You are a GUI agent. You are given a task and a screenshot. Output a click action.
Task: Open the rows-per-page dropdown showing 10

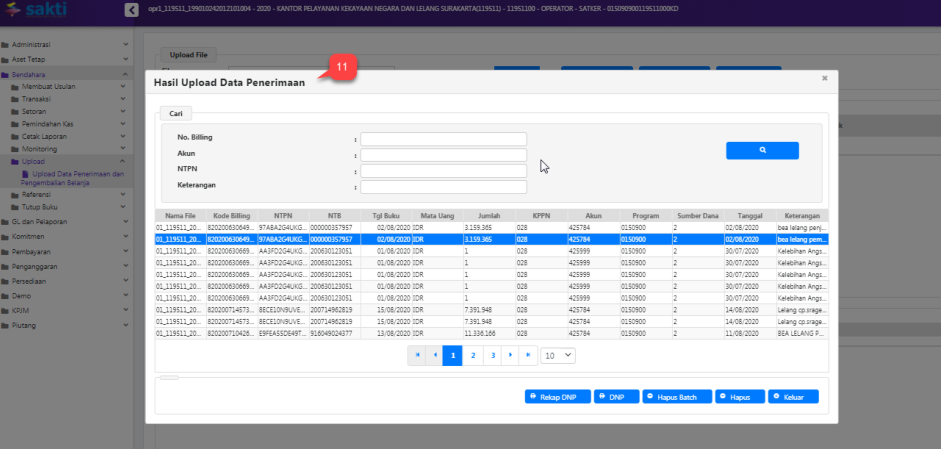[557, 355]
